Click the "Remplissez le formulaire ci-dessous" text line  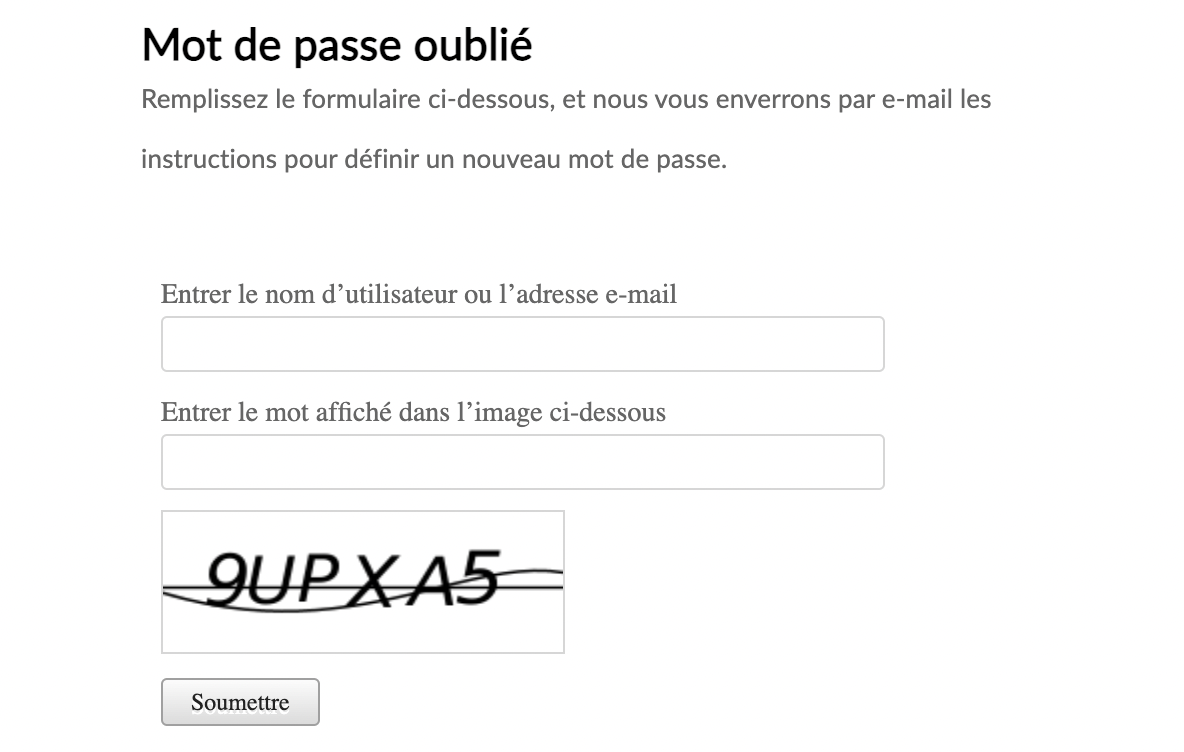[x=566, y=100]
